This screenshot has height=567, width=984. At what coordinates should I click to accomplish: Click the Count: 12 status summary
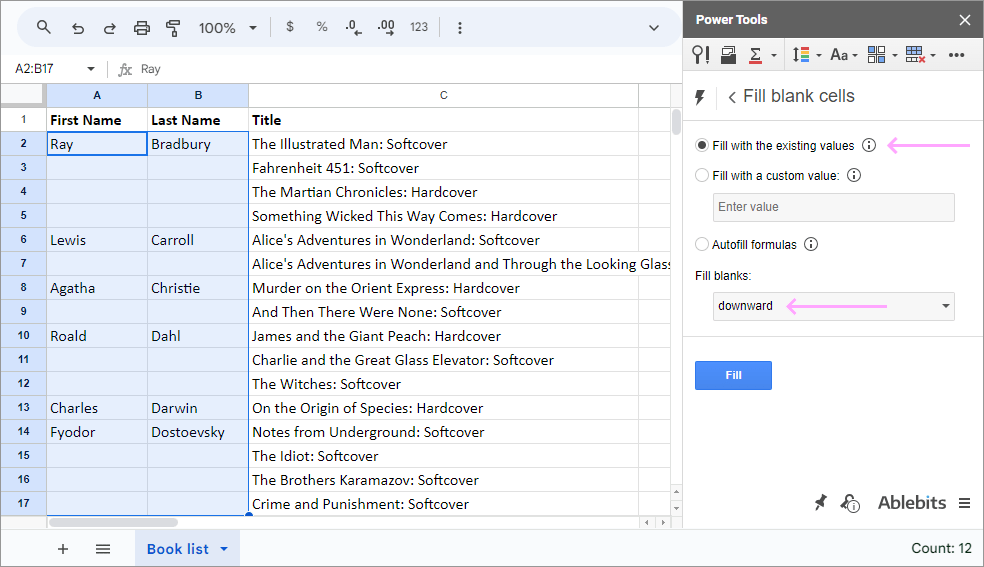pos(941,548)
